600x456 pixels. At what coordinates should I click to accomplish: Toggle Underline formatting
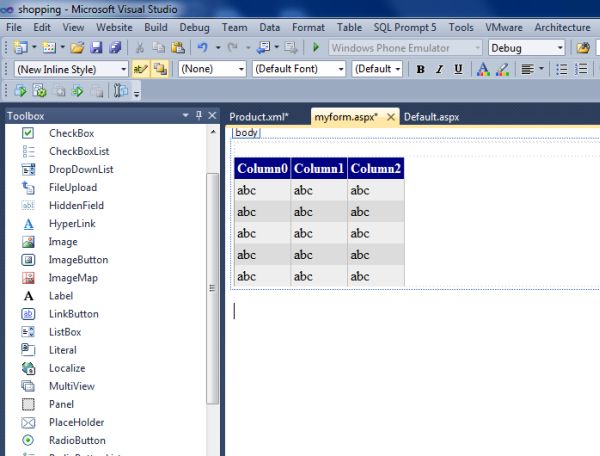pyautogui.click(x=458, y=69)
